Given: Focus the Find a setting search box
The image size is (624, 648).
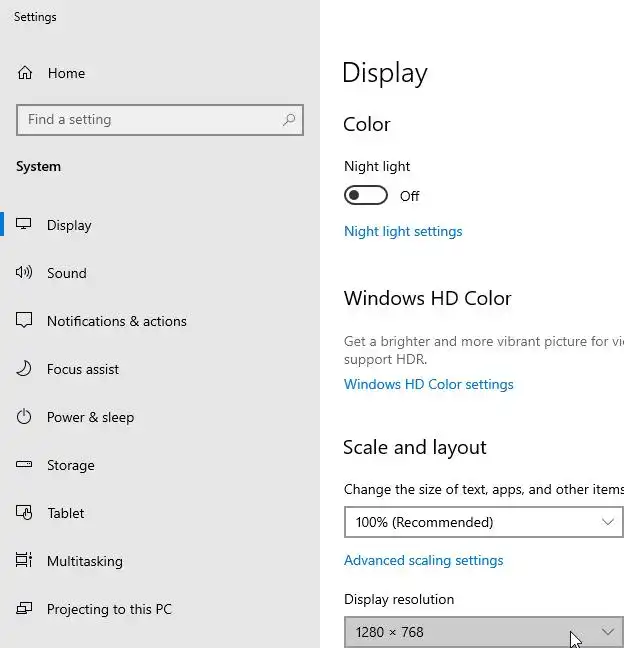Looking at the screenshot, I should (150, 120).
